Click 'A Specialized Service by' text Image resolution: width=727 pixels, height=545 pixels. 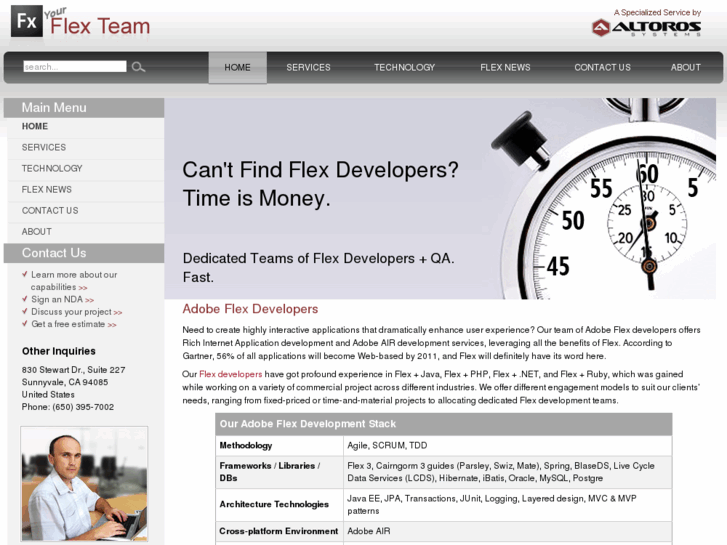tap(657, 13)
